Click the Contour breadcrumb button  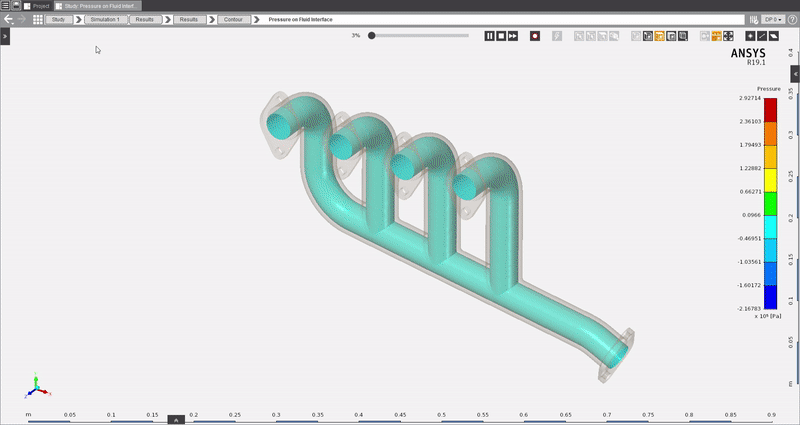point(233,19)
